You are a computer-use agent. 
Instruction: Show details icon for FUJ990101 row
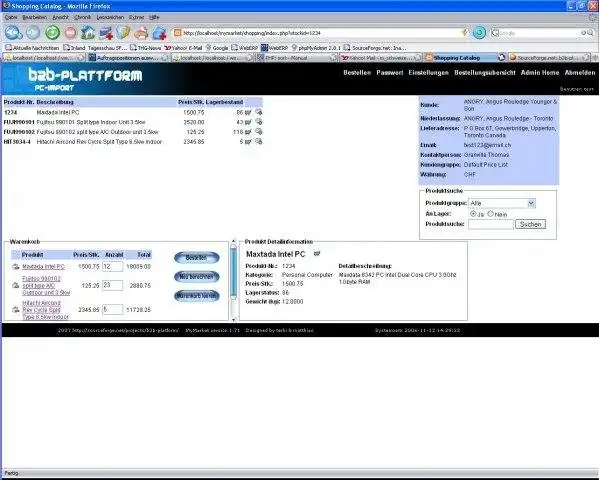(x=259, y=122)
